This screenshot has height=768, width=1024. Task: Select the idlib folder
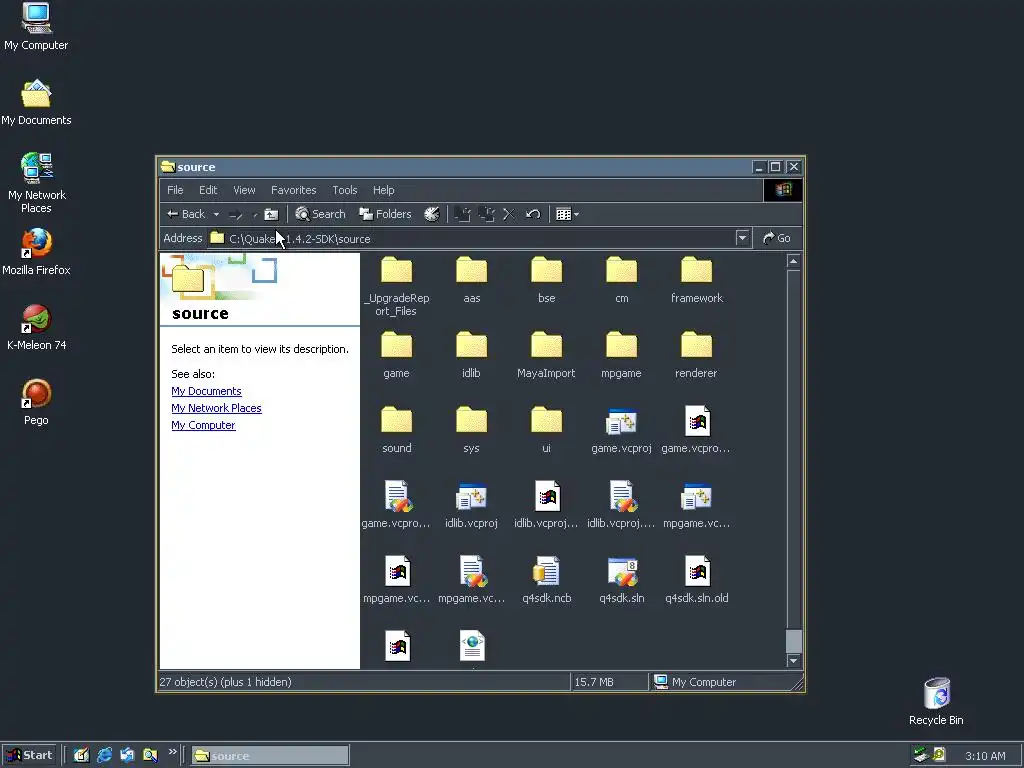tap(472, 356)
